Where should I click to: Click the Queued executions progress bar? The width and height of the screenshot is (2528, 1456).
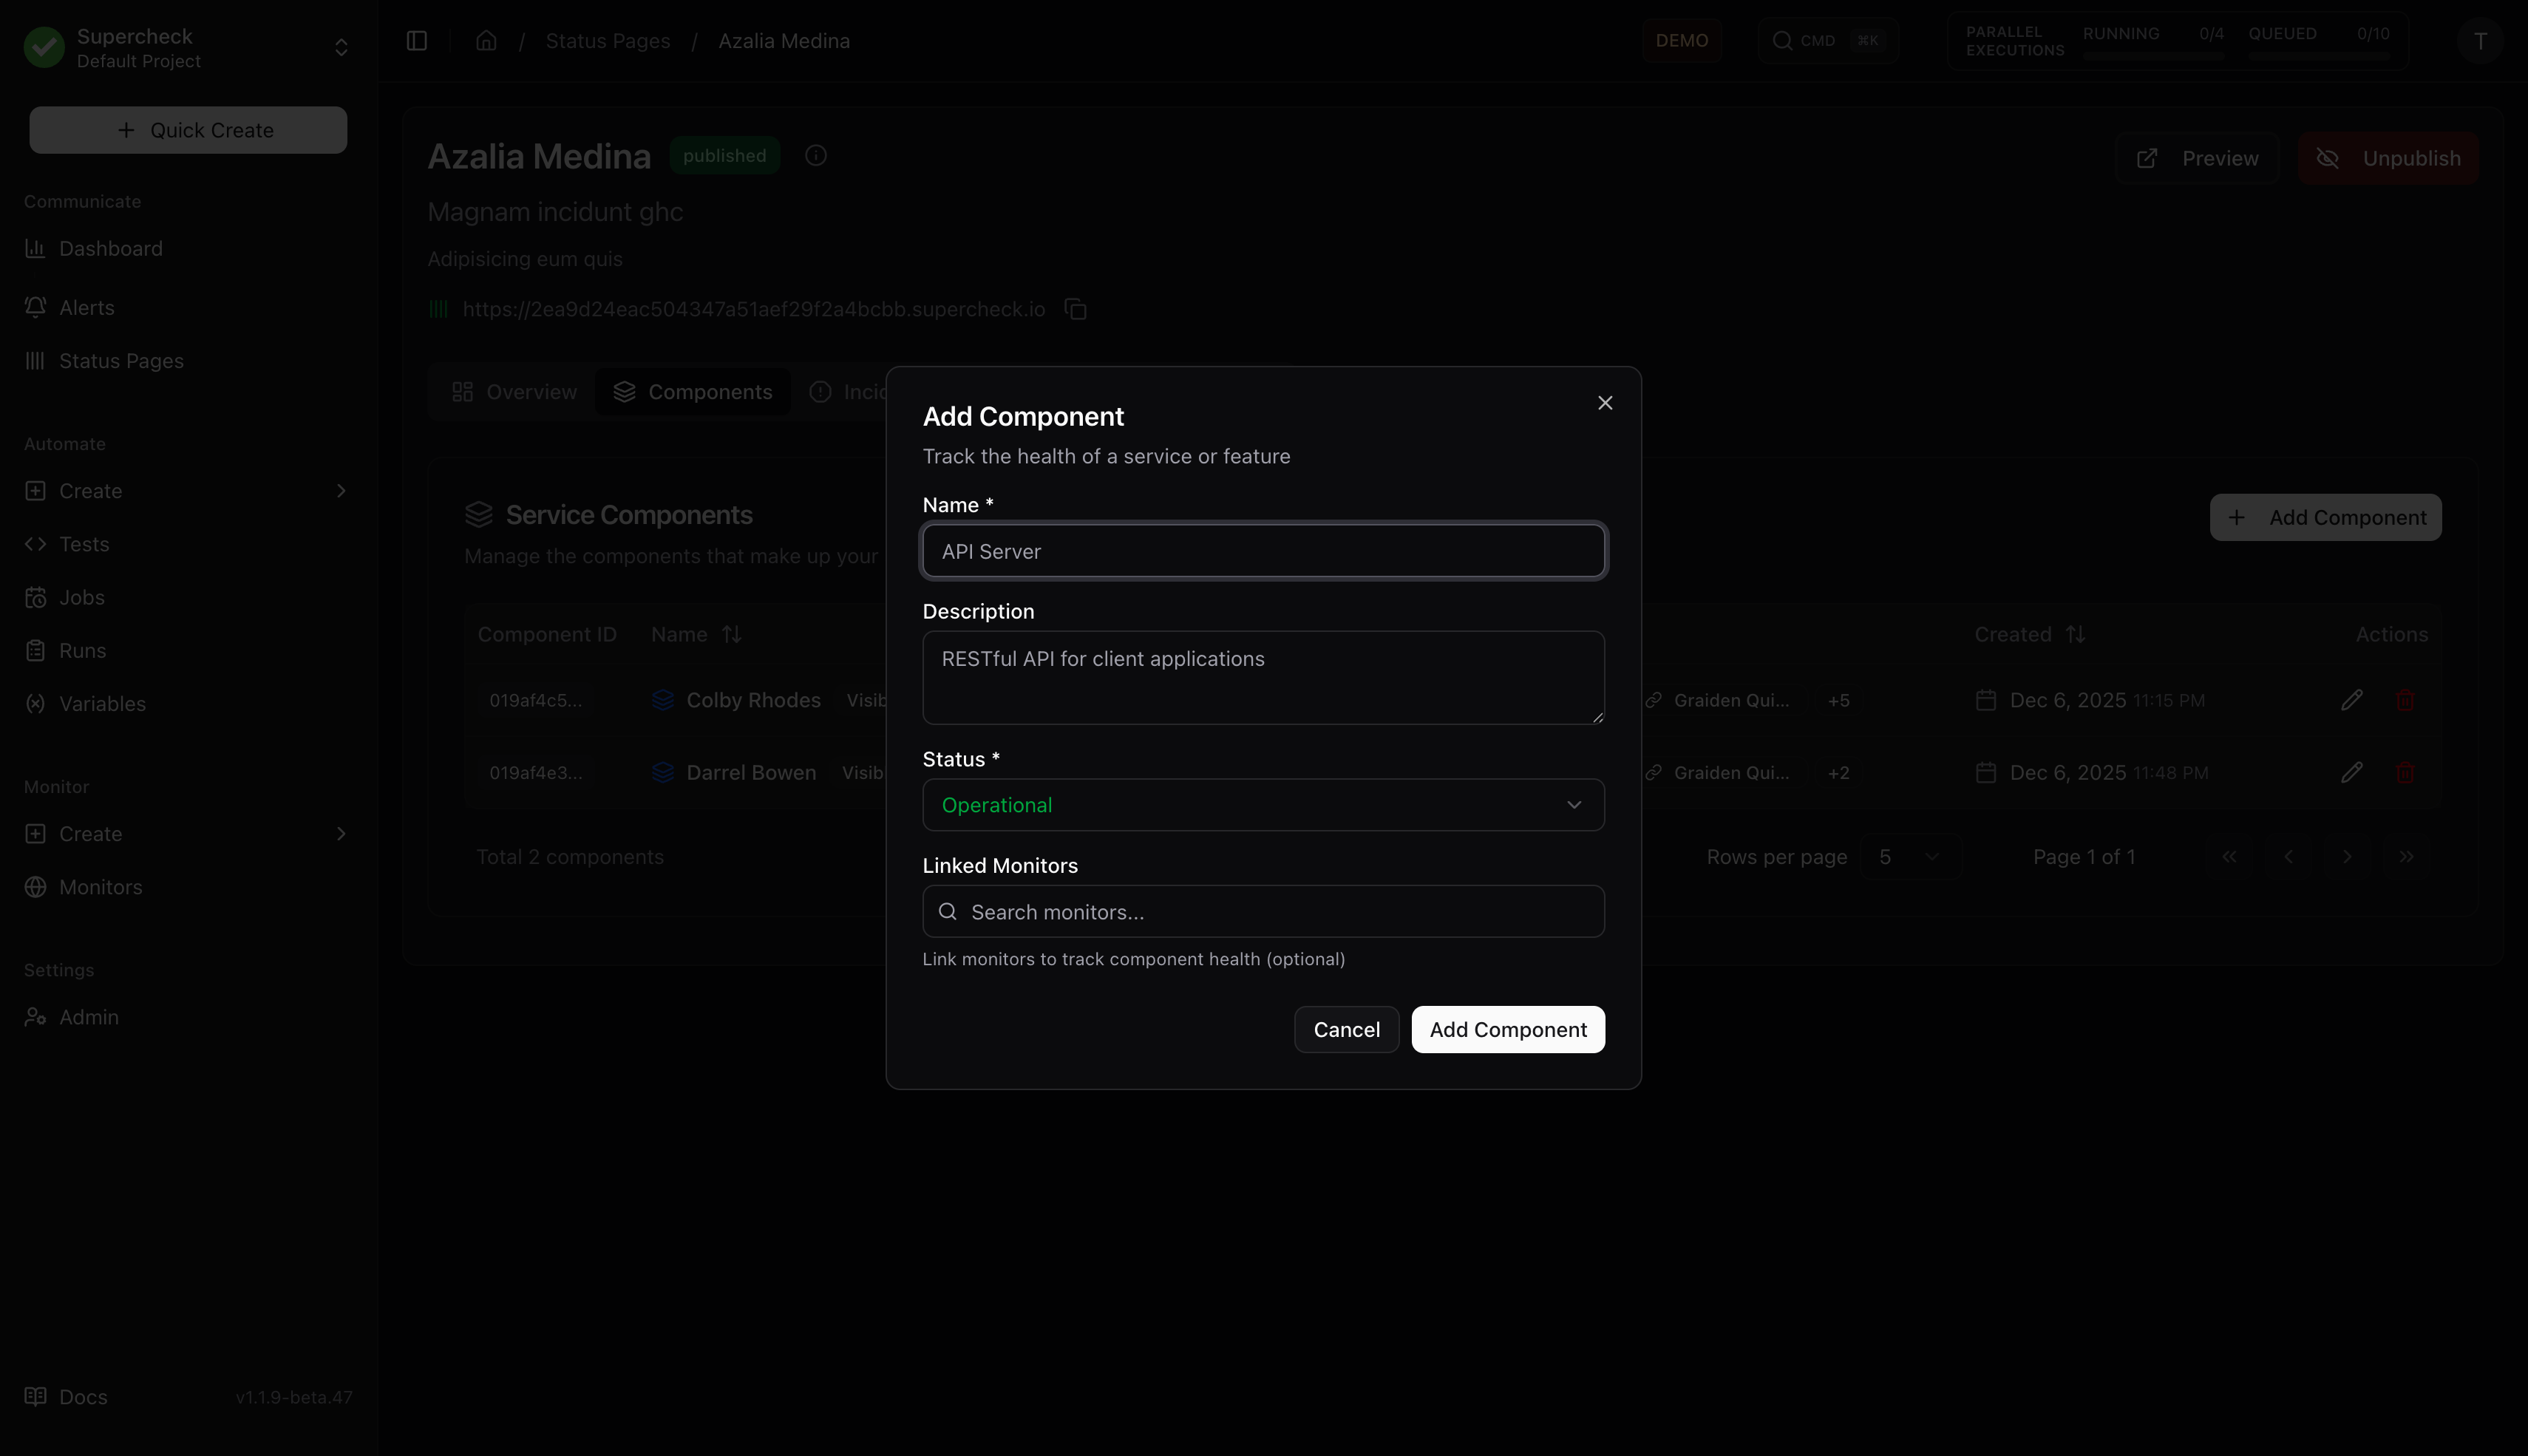(x=2320, y=57)
